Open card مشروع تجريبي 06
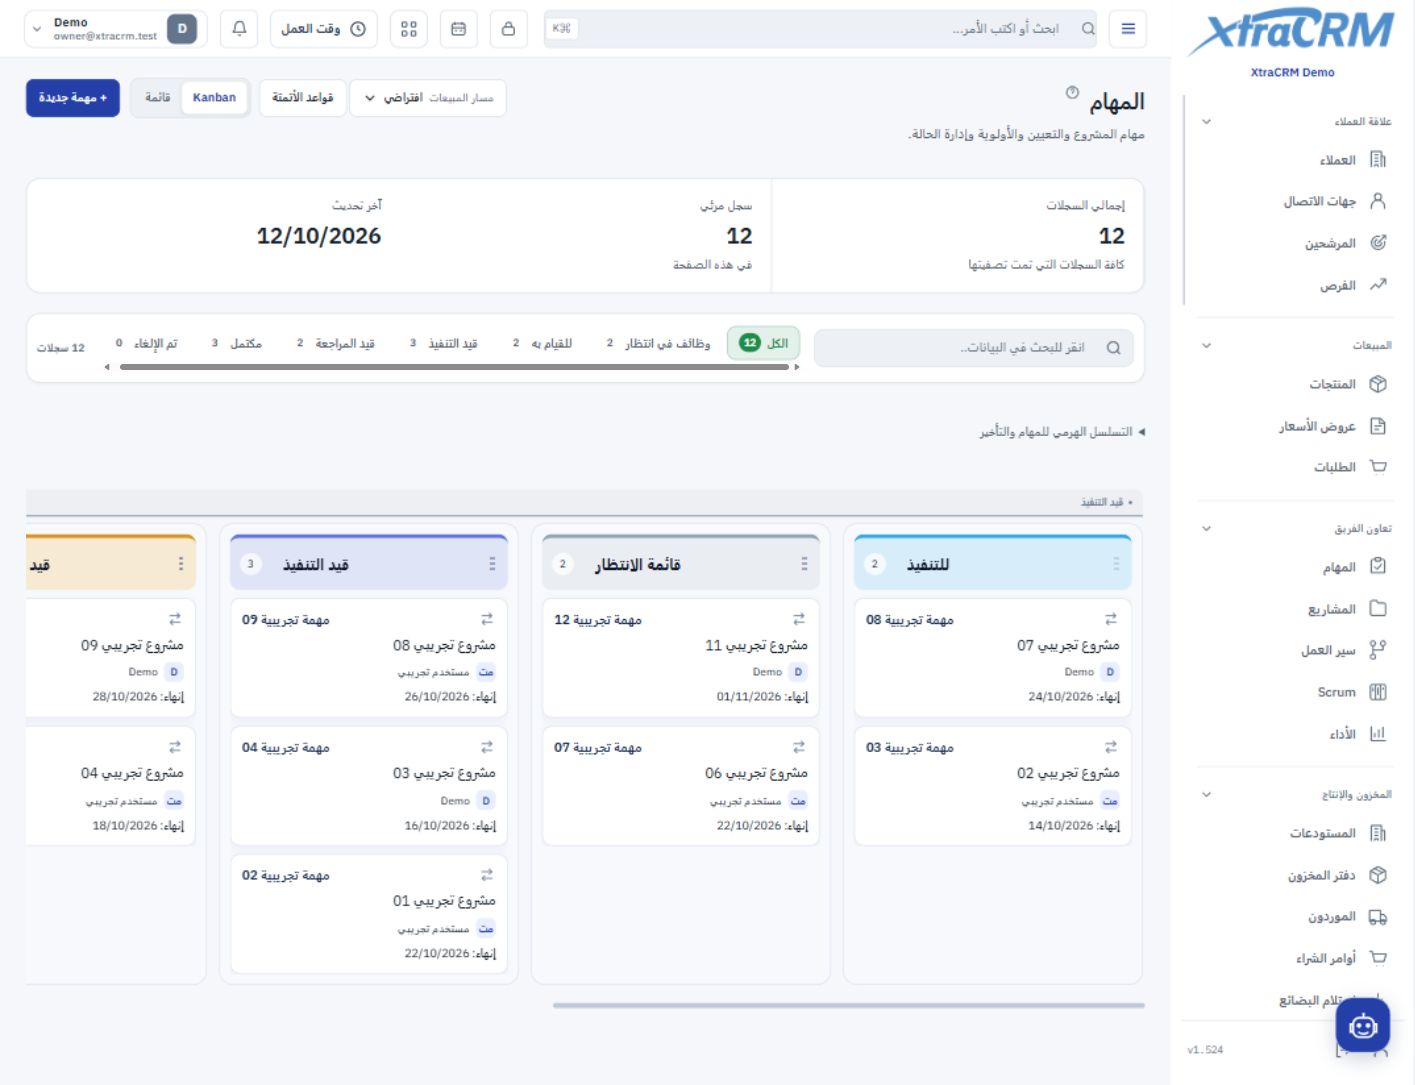 (681, 786)
